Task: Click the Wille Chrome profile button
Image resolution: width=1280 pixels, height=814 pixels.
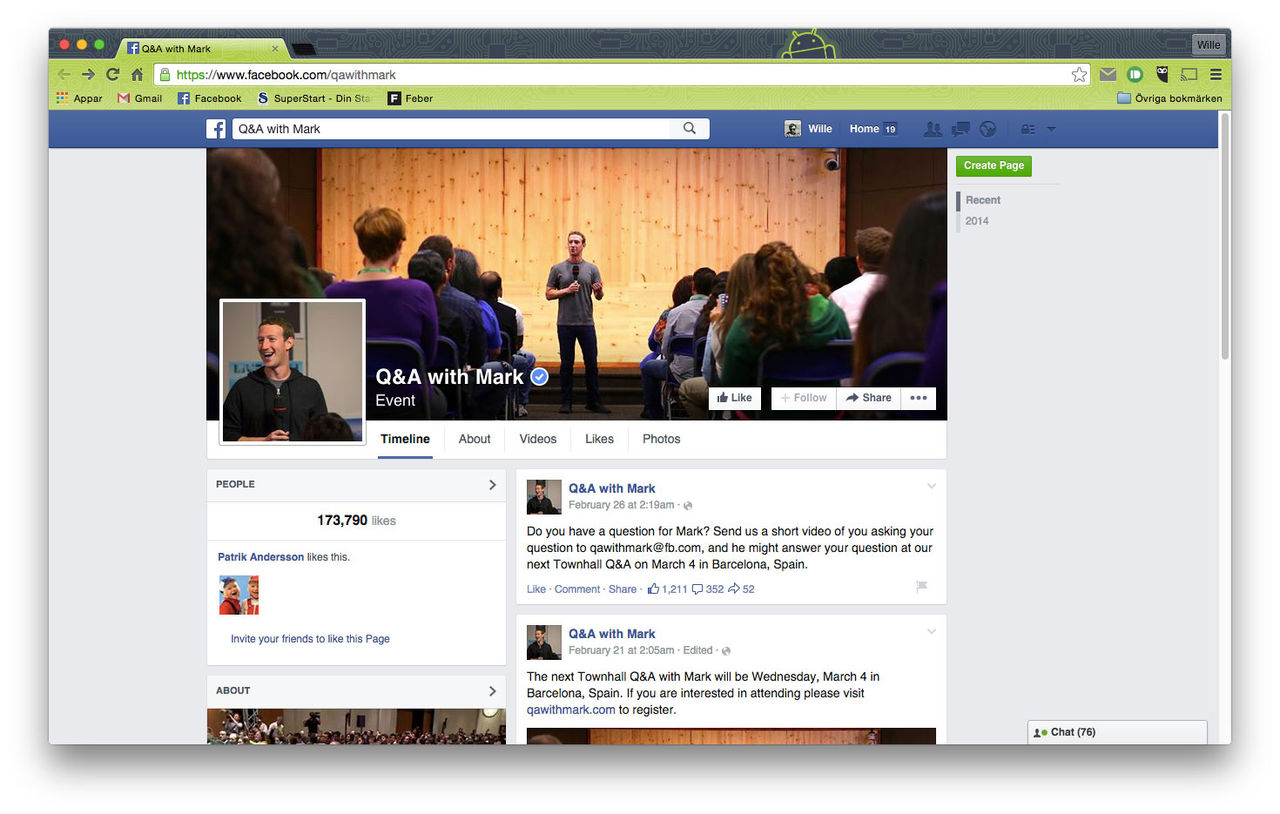Action: [1208, 45]
